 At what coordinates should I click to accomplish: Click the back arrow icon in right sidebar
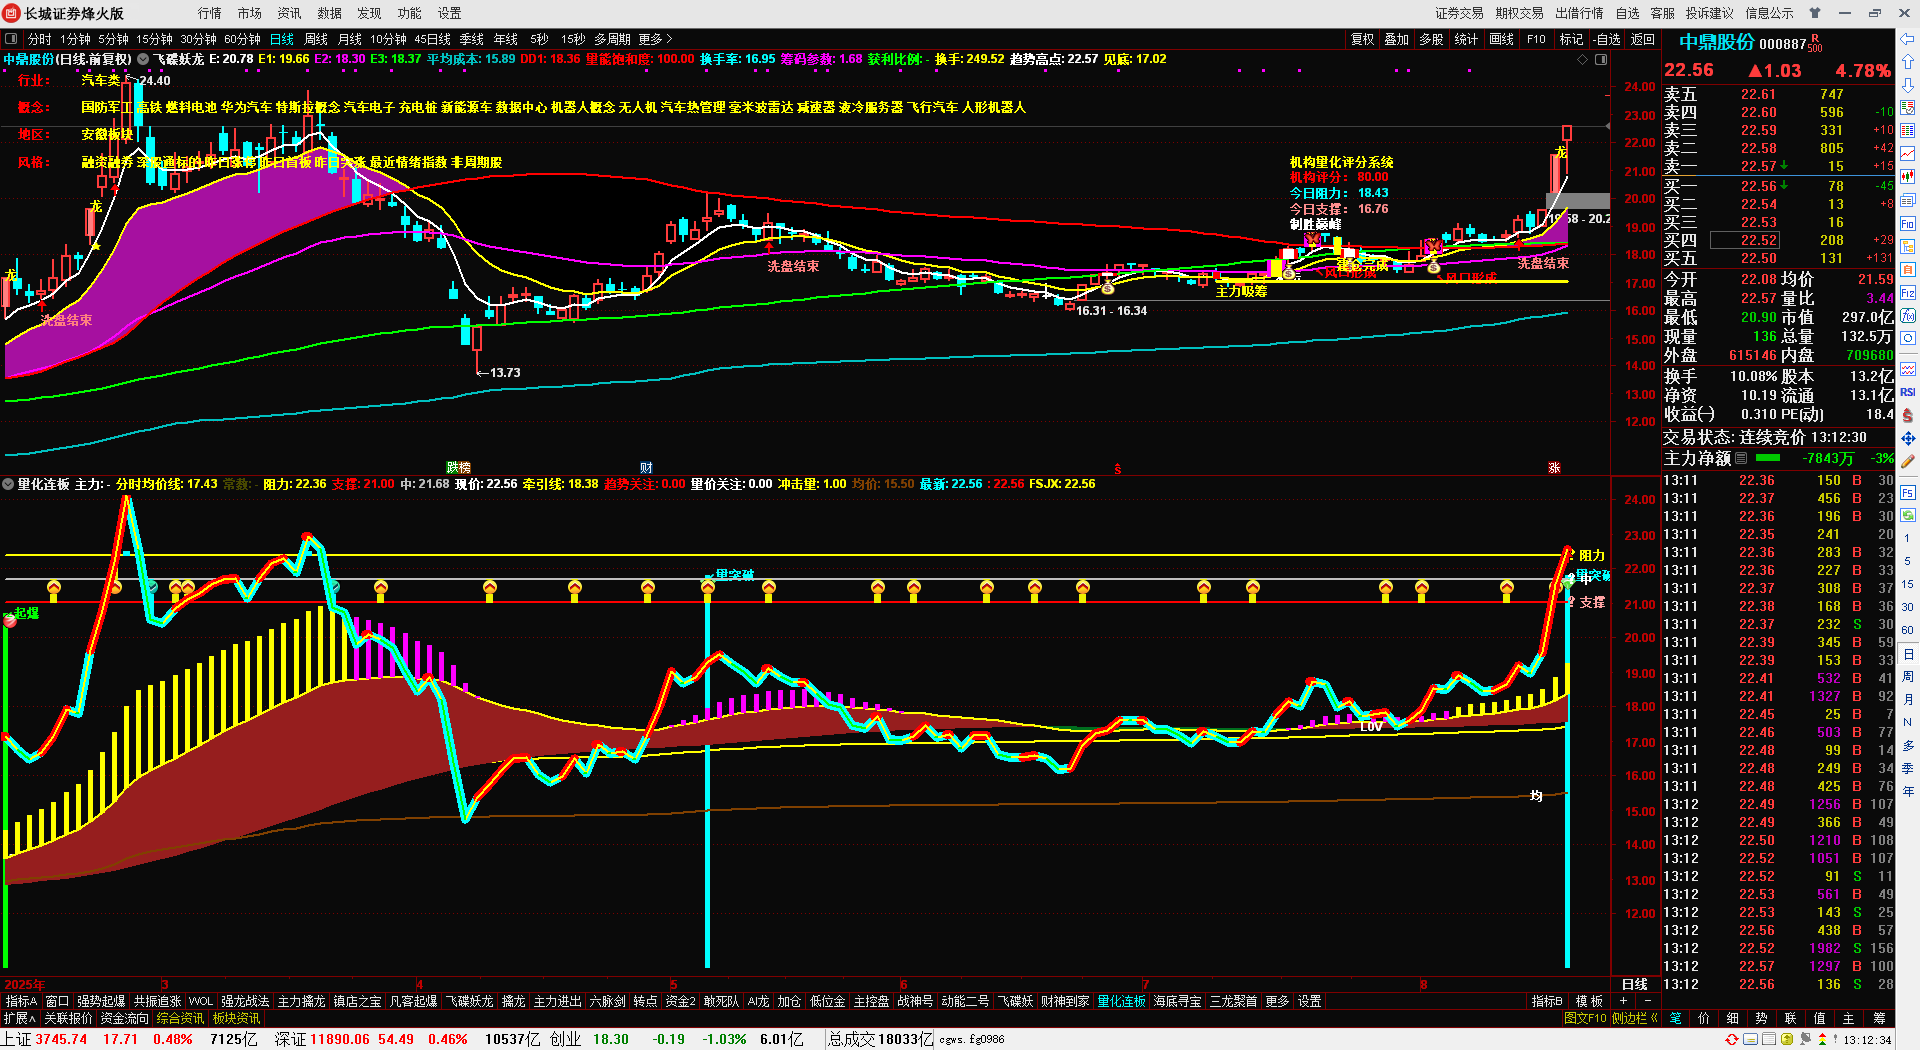(1908, 39)
